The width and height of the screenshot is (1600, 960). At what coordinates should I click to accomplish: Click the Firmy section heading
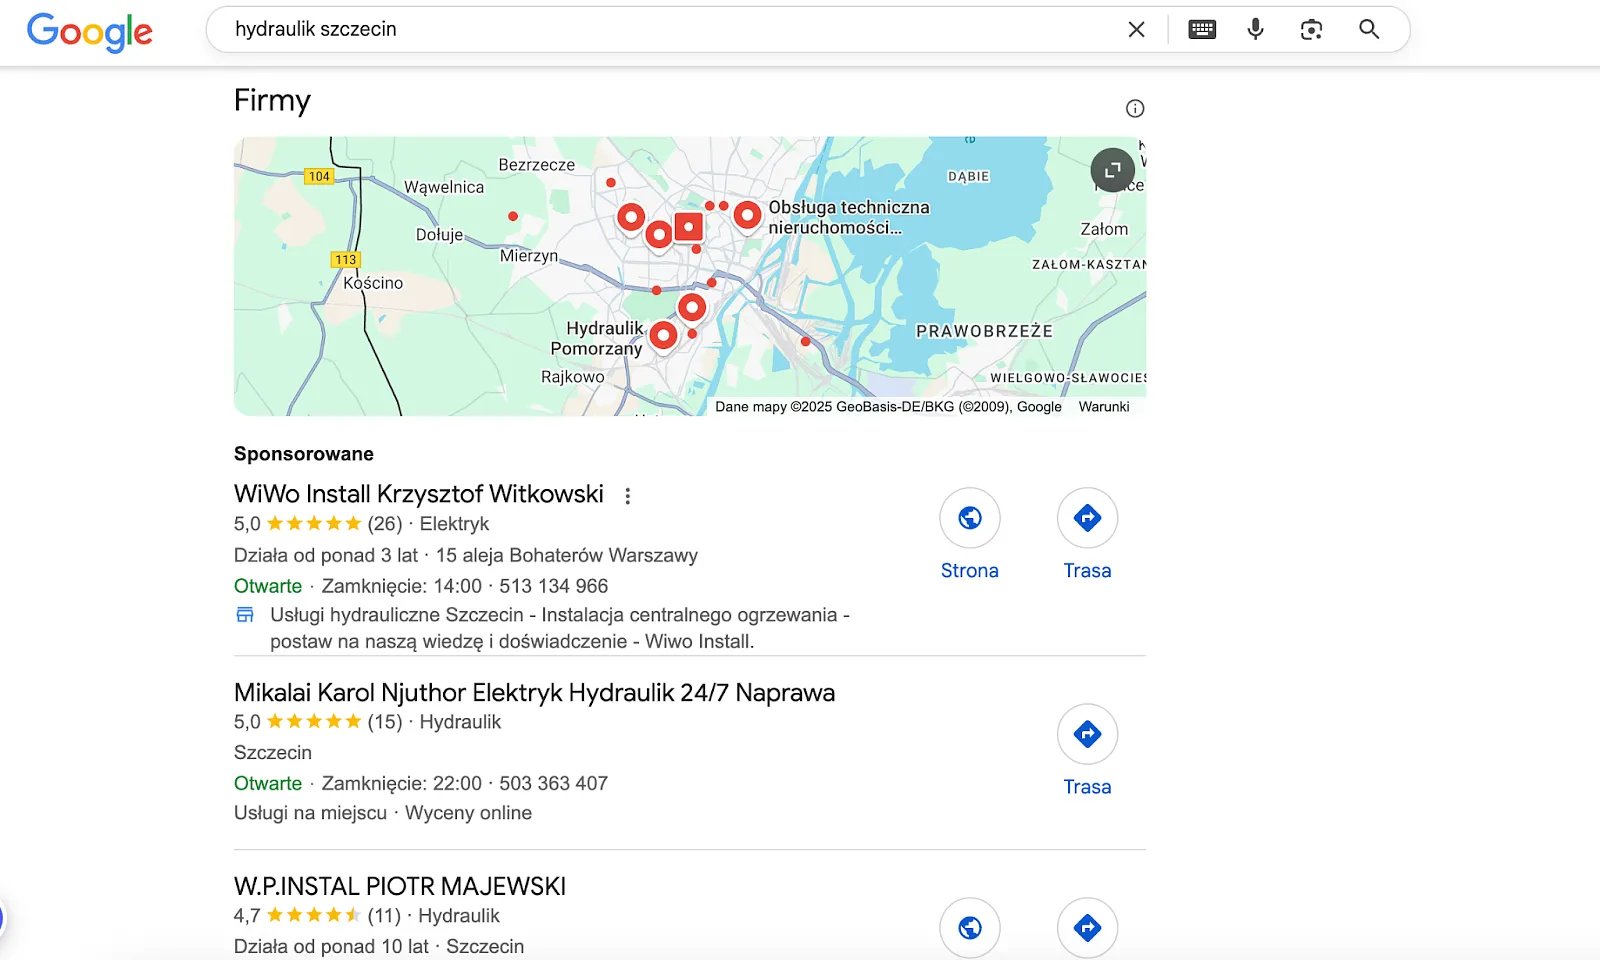[272, 101]
